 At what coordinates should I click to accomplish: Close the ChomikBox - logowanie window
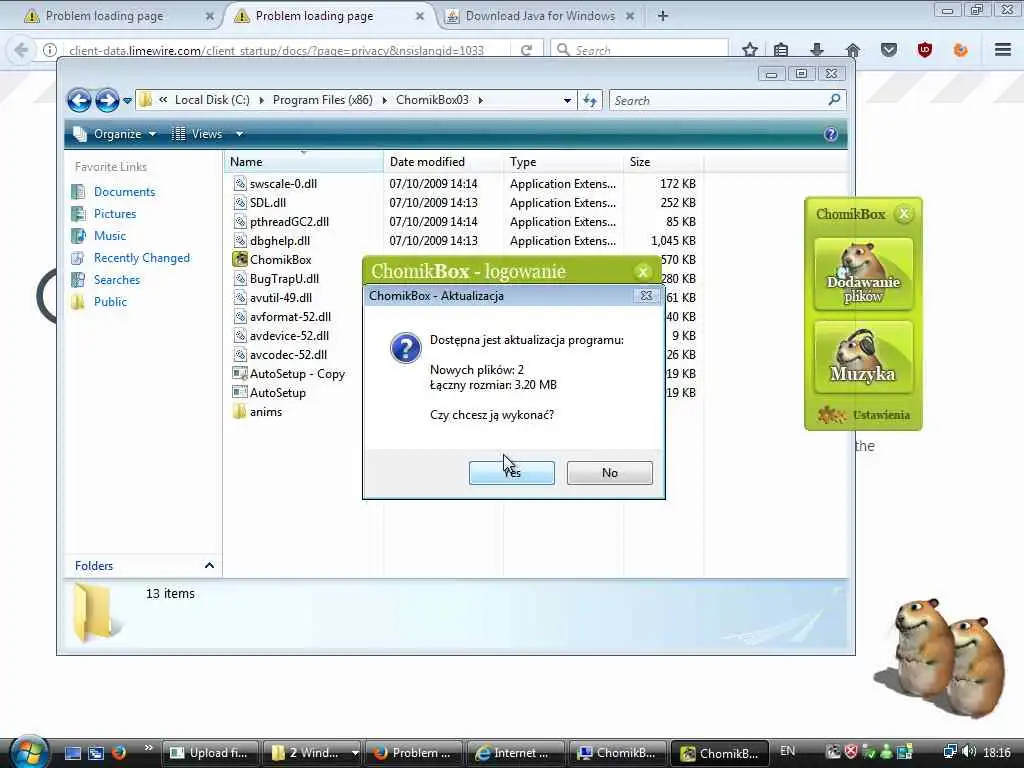pyautogui.click(x=643, y=272)
